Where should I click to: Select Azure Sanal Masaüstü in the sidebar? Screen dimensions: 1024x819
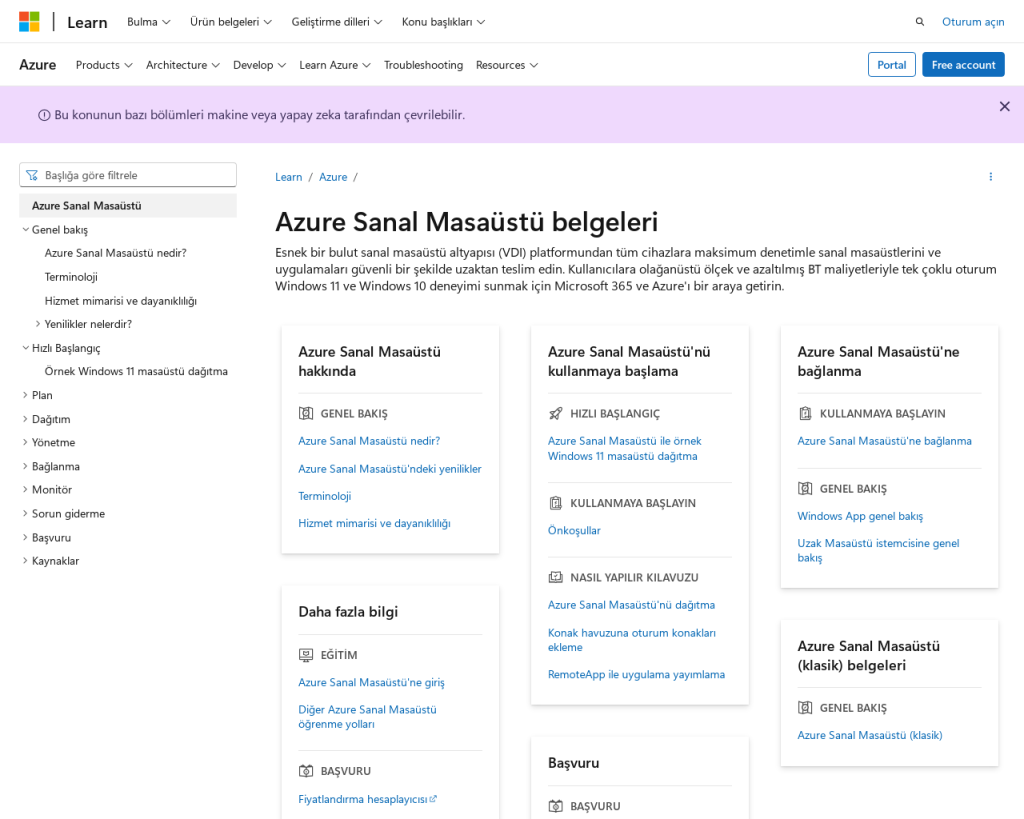click(128, 206)
